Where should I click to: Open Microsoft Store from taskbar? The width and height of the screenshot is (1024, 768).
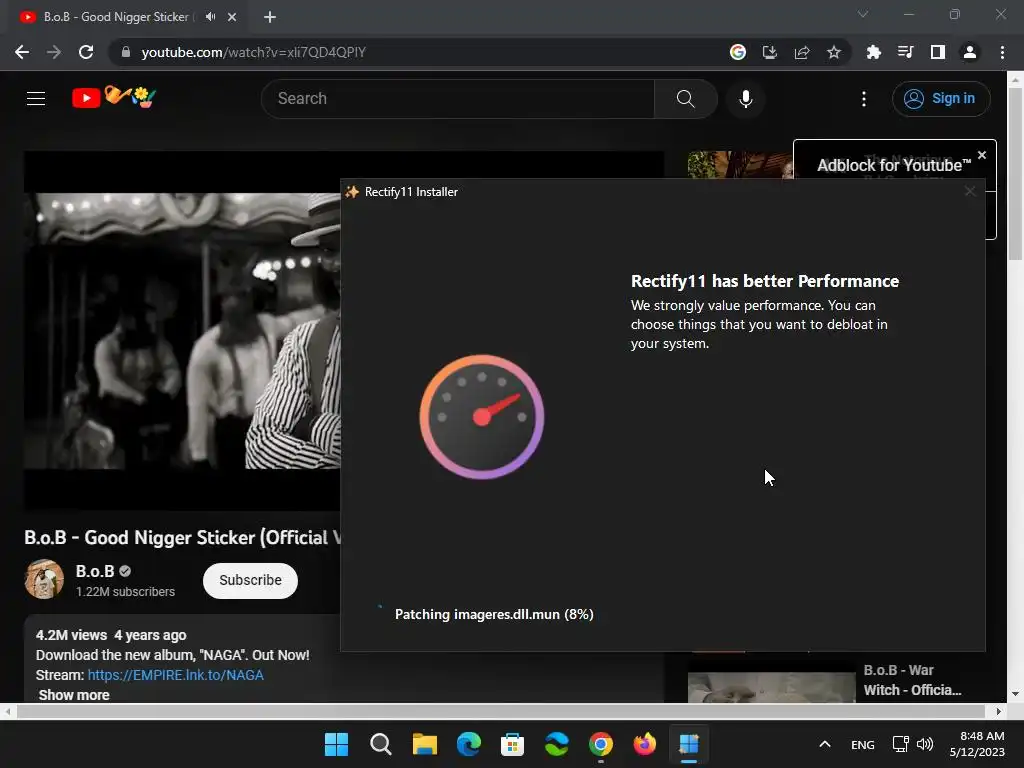(513, 744)
